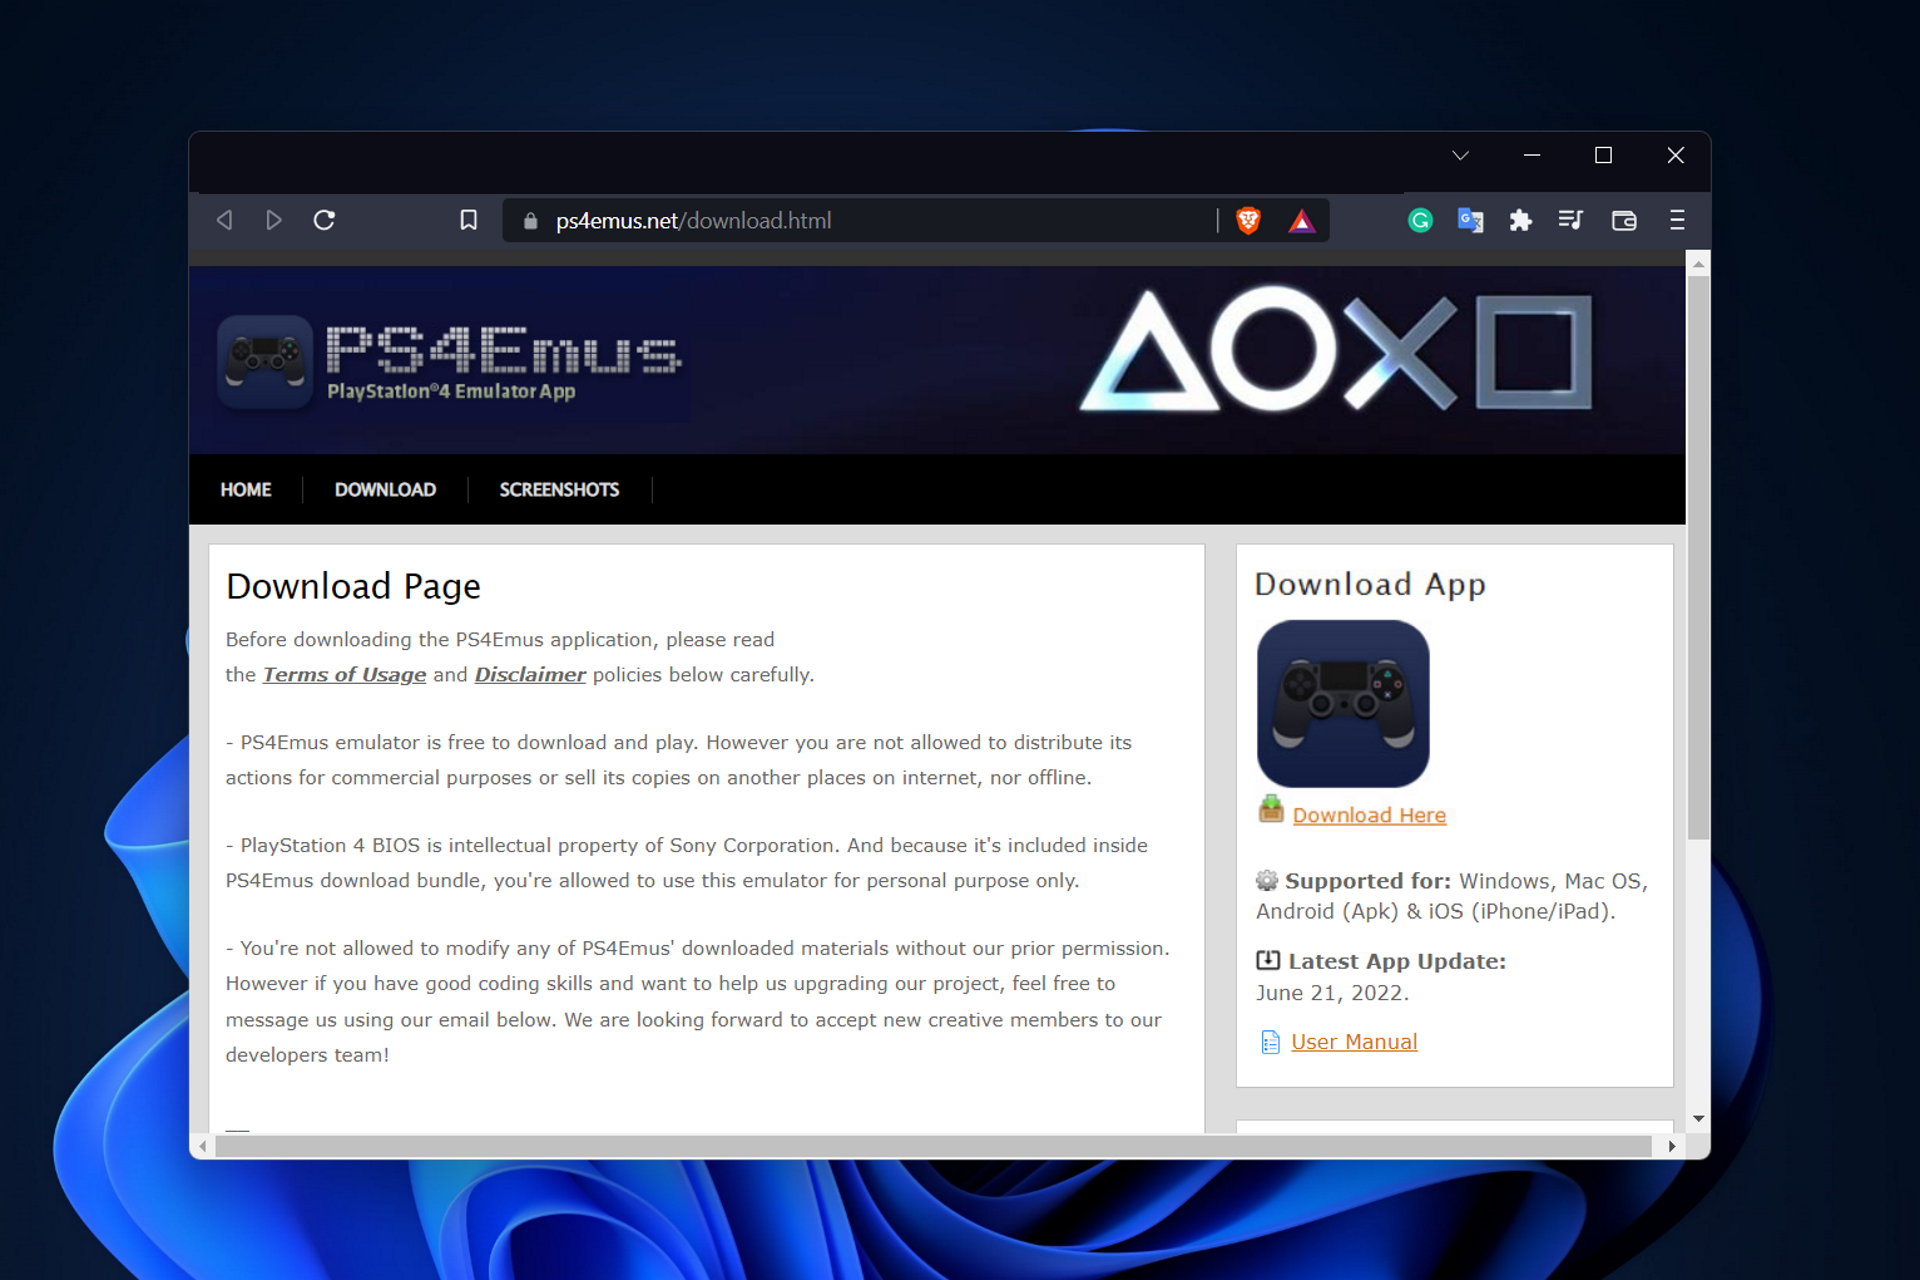Open the Grammarly extension icon

click(1420, 220)
